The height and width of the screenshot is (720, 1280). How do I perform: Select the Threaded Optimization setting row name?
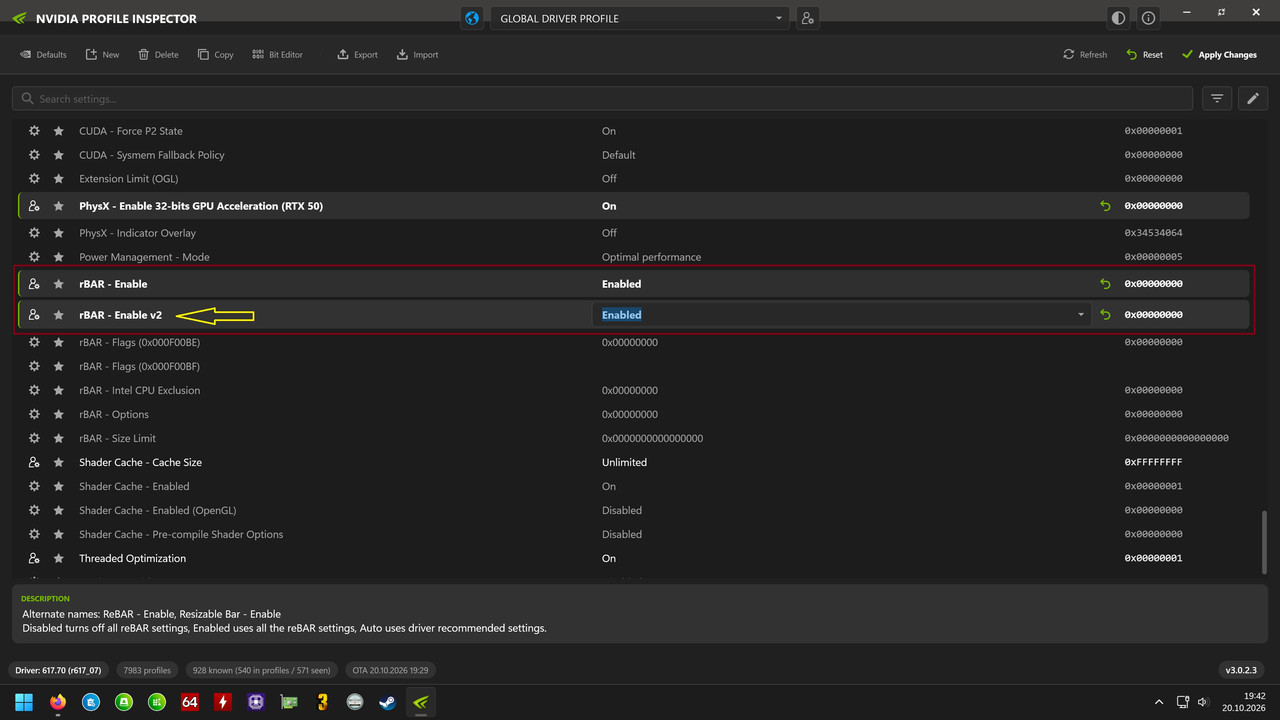click(x=133, y=558)
